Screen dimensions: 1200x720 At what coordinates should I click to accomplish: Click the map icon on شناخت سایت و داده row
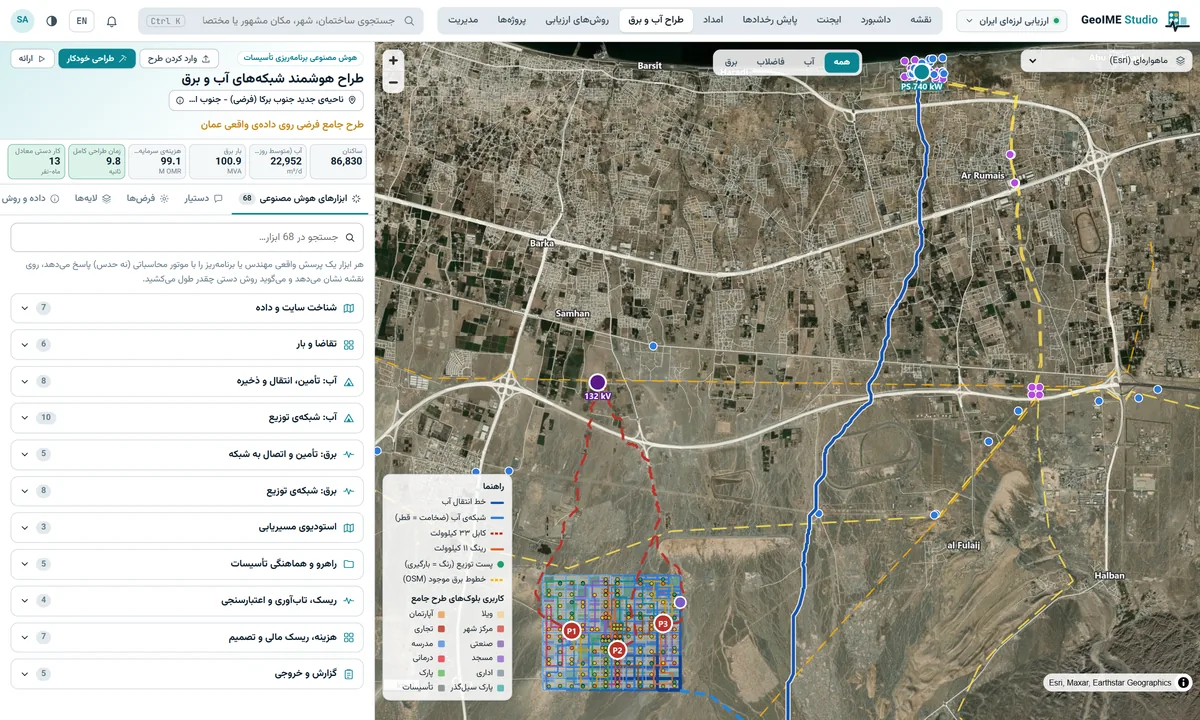tap(349, 308)
